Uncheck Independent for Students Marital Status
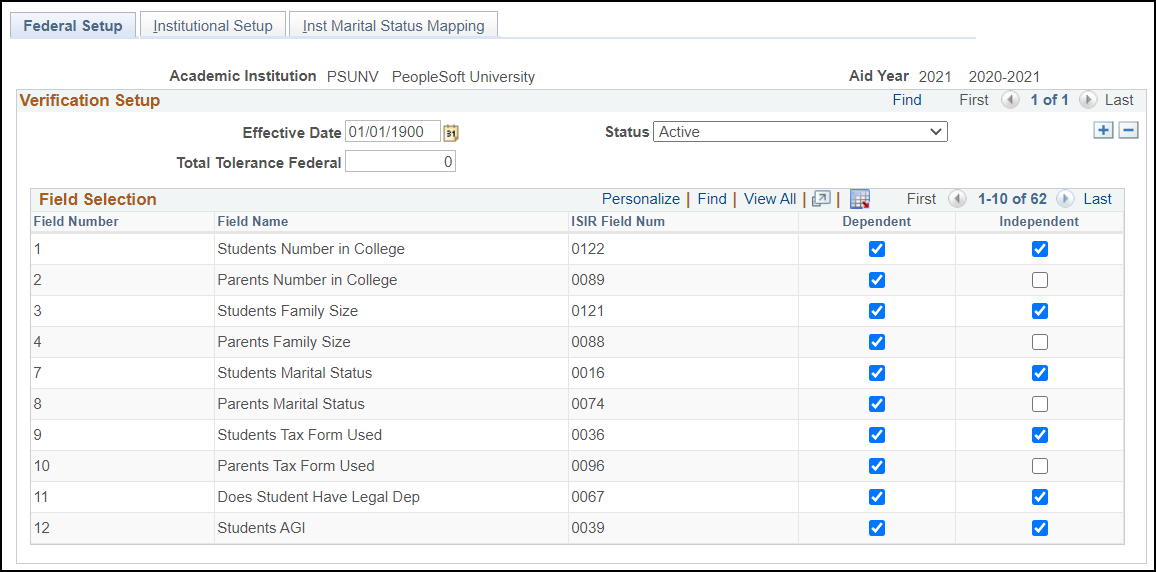1156x572 pixels. [x=1040, y=373]
